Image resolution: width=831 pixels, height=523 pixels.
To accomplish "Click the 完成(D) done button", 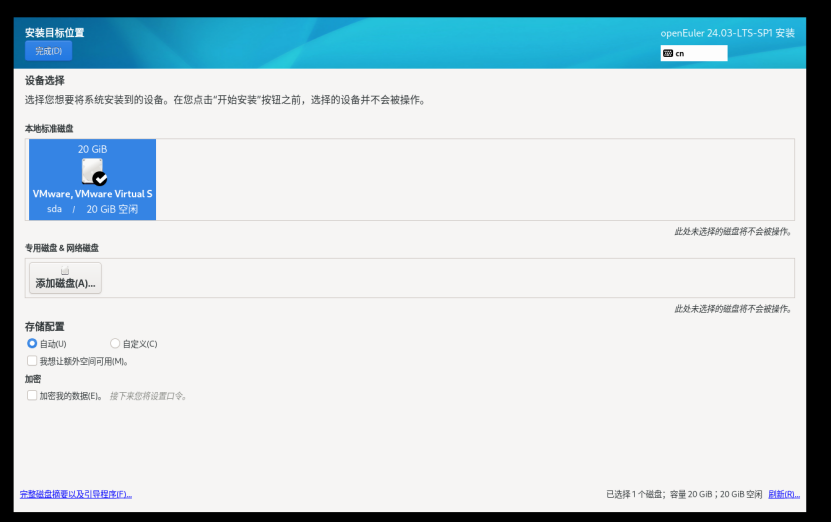I will click(48, 51).
